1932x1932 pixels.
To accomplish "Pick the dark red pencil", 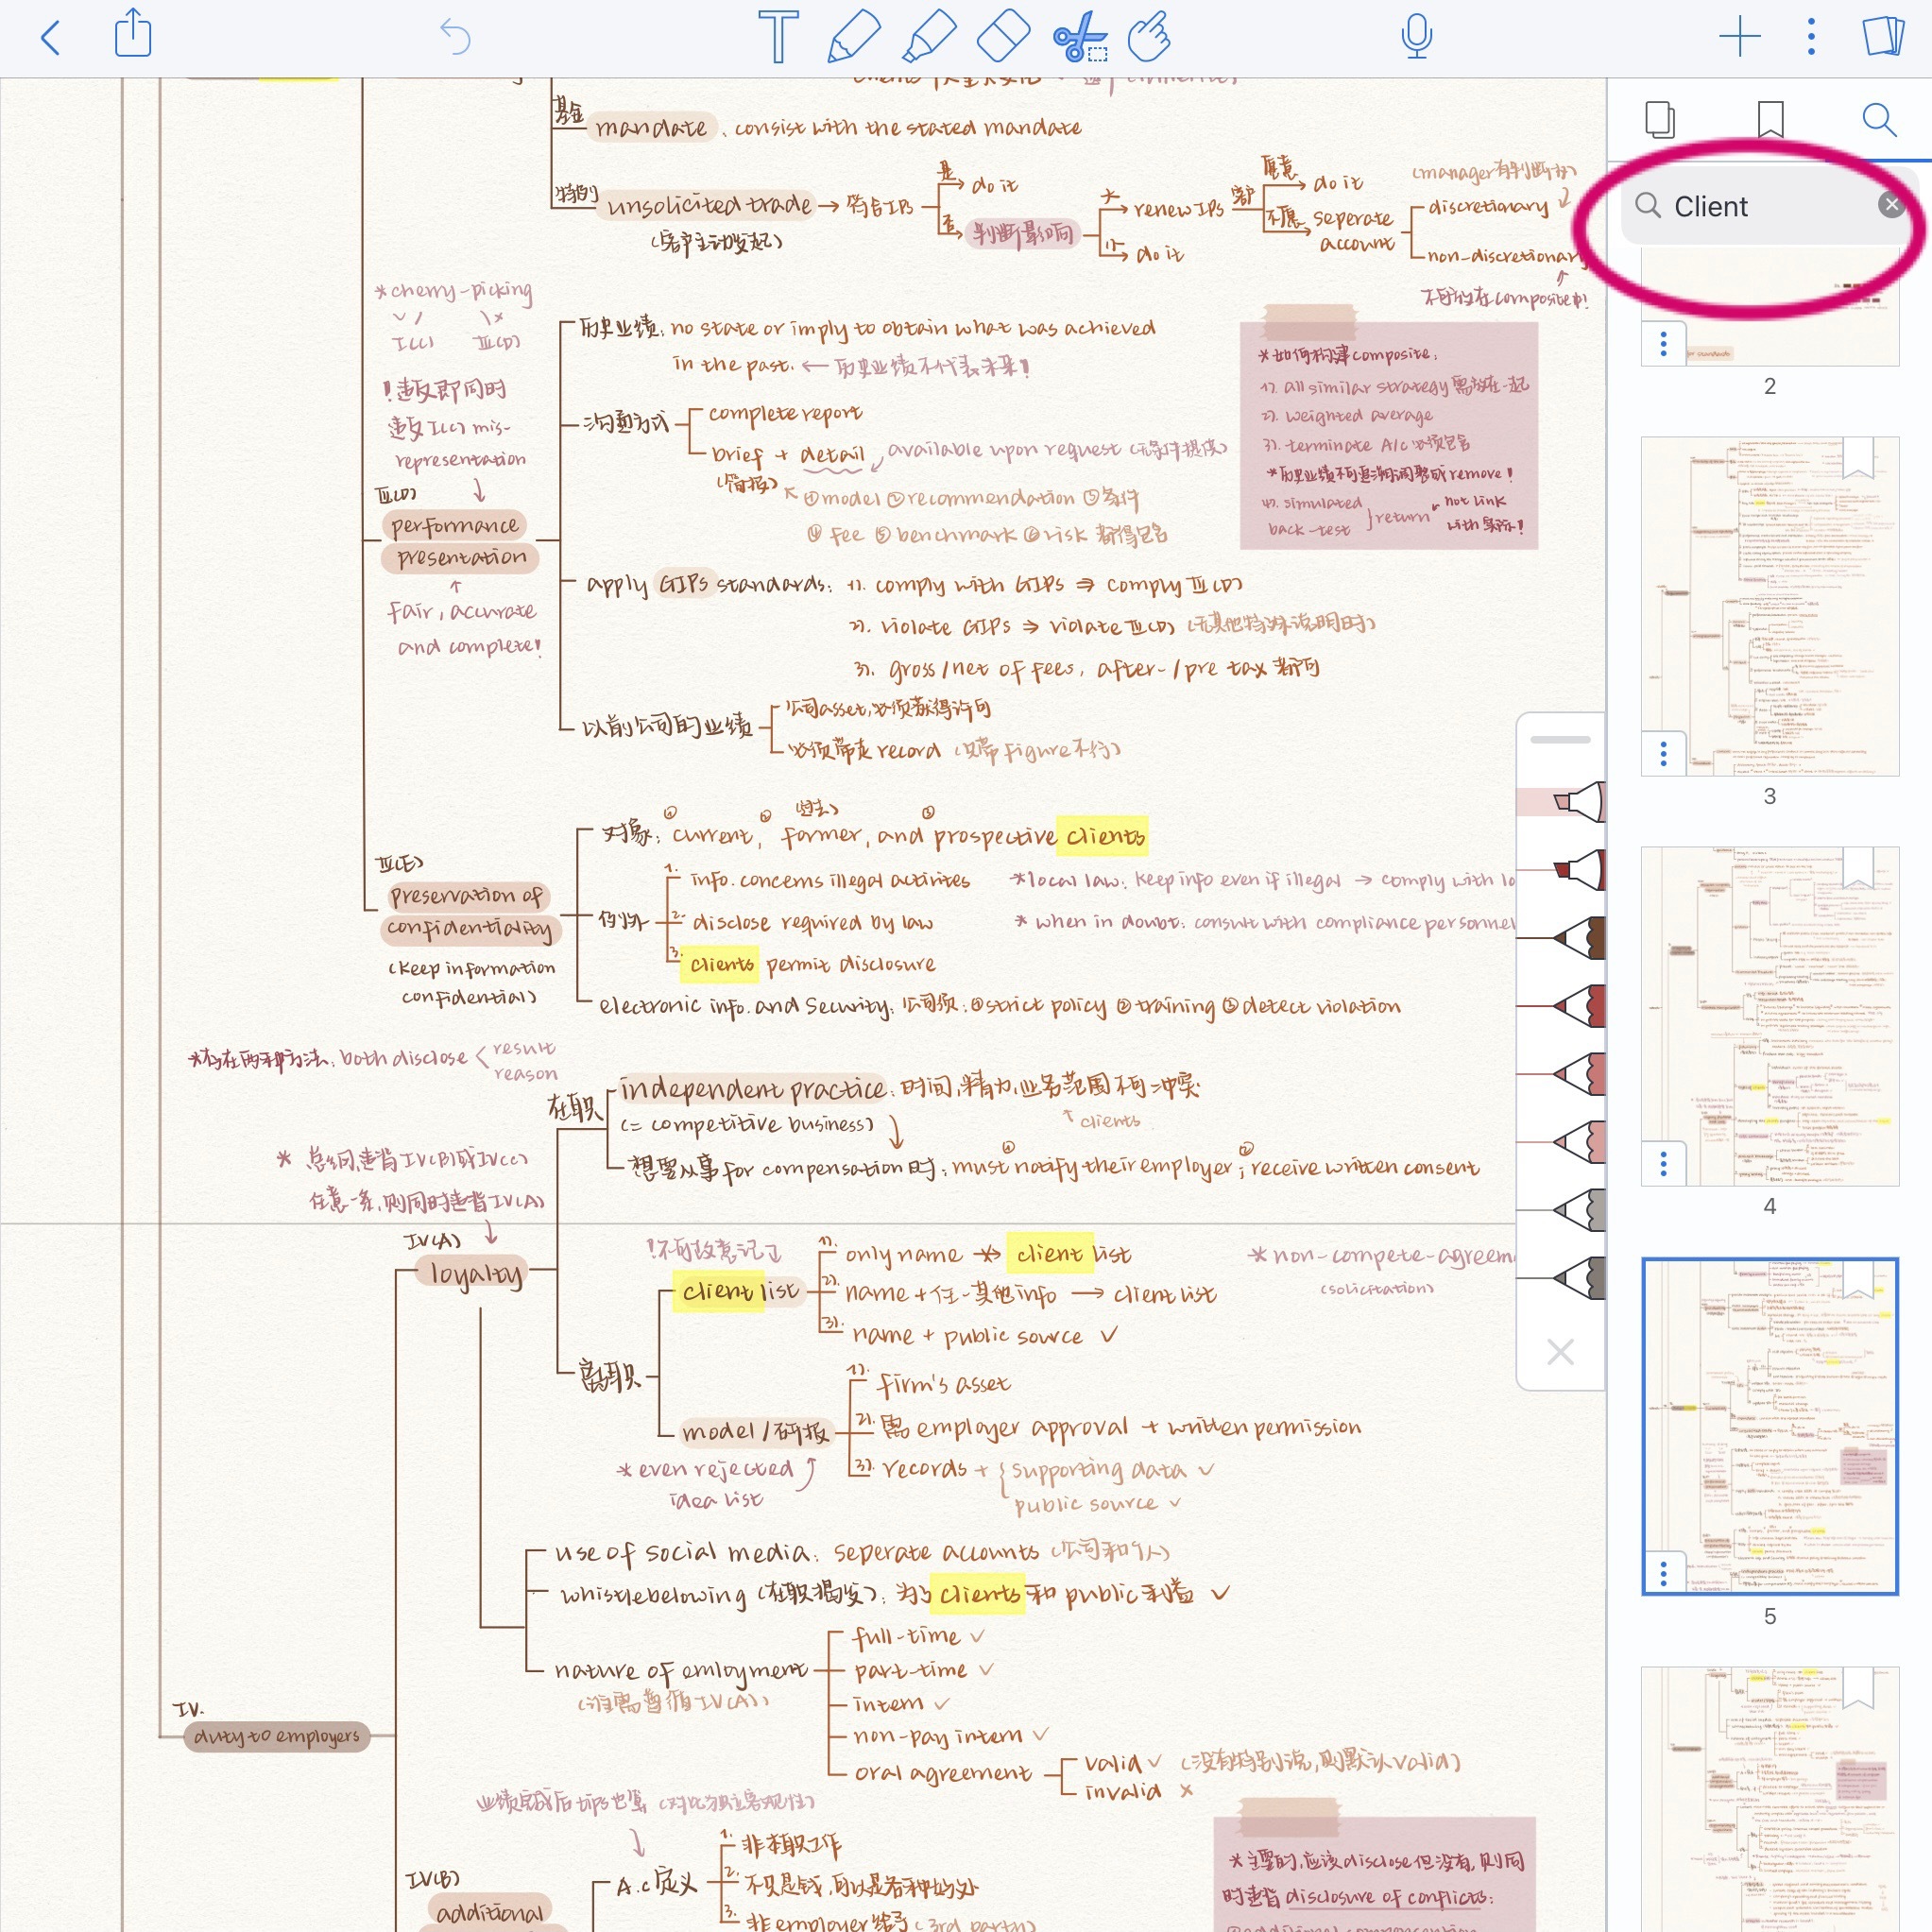I will pyautogui.click(x=1562, y=870).
